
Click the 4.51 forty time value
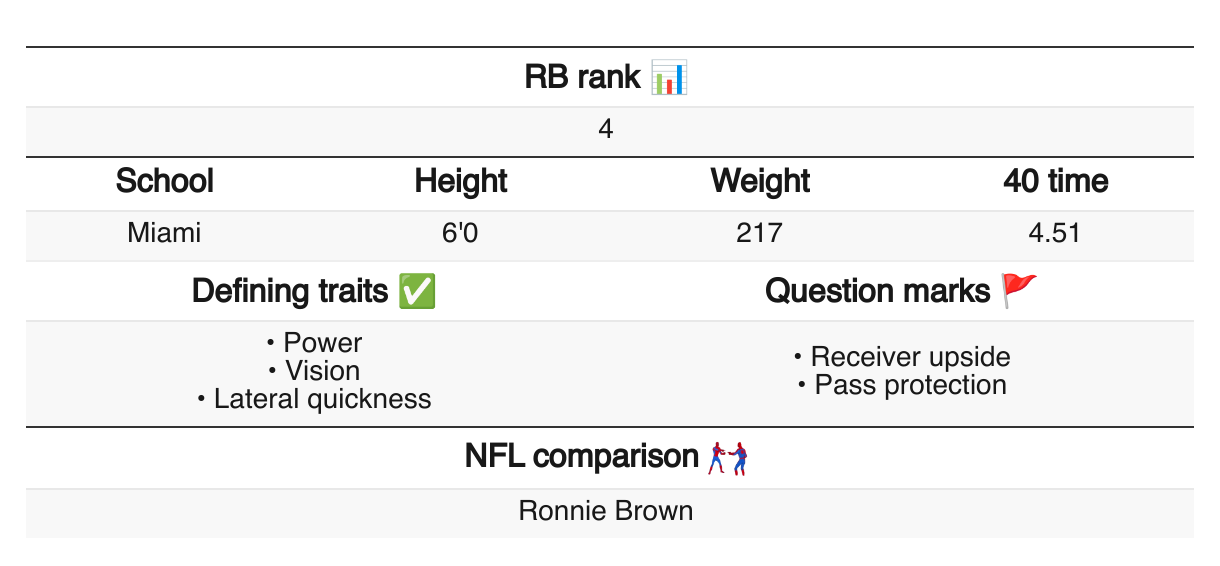tap(1055, 234)
